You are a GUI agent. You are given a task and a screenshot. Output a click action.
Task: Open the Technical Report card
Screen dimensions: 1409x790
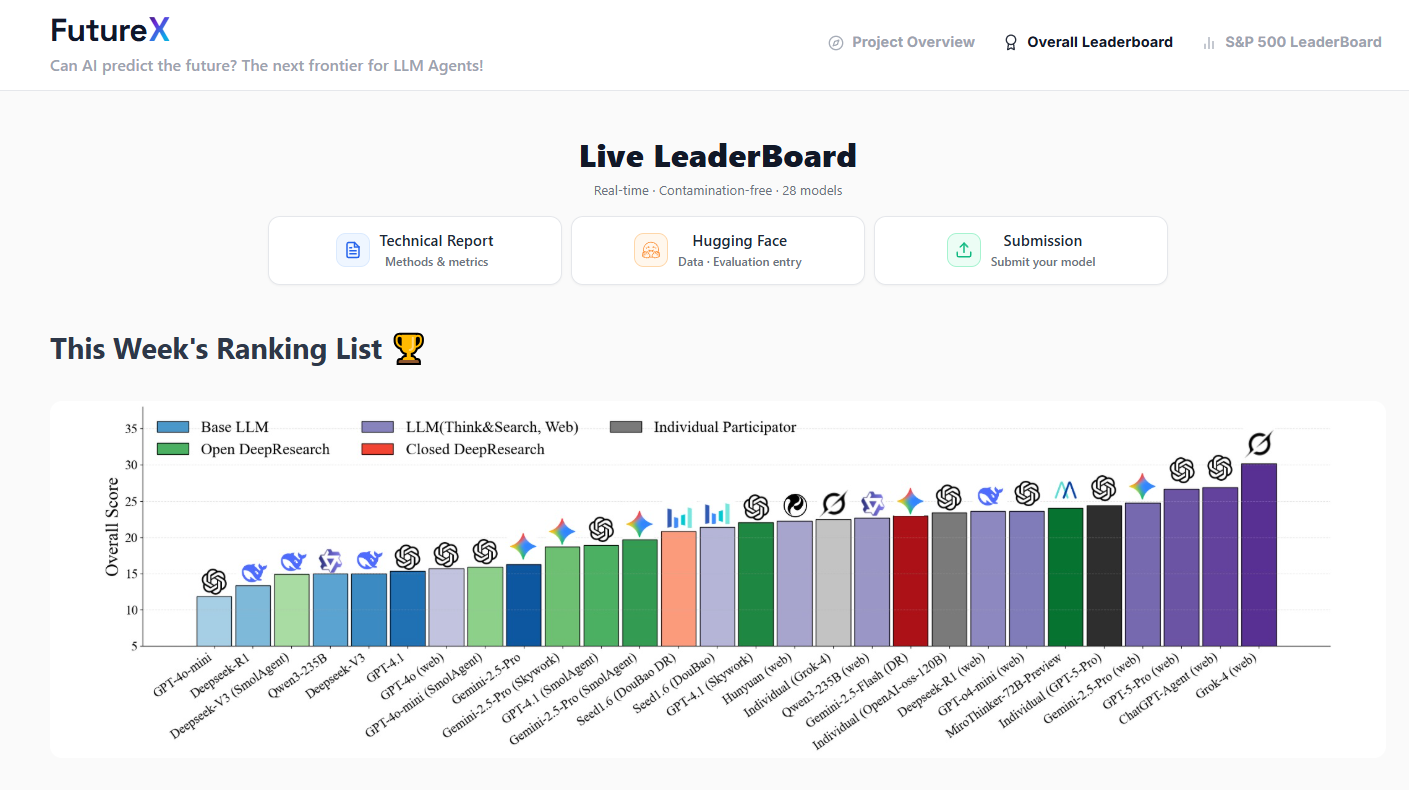point(415,250)
